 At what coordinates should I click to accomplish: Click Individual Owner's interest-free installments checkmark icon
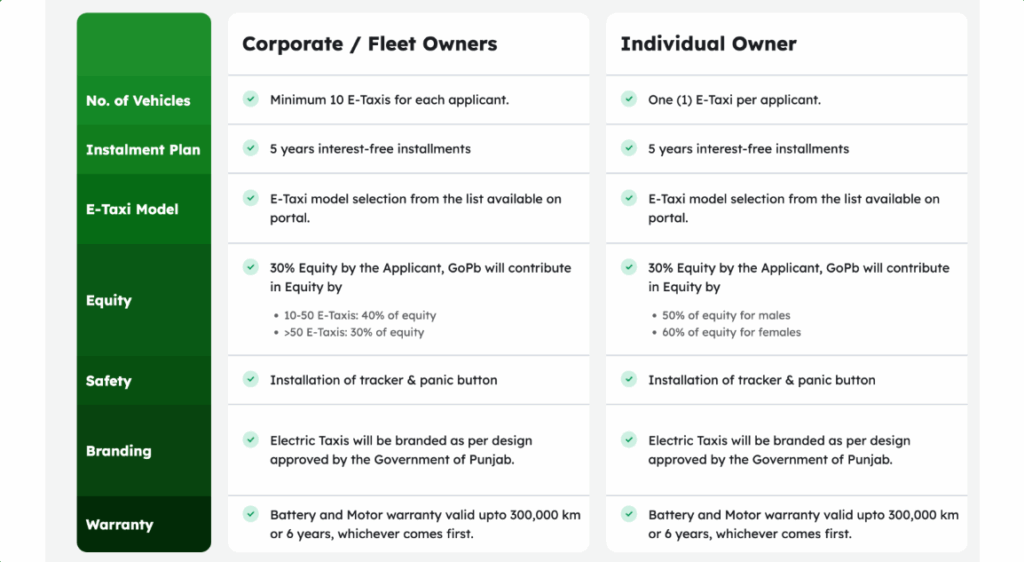point(628,148)
